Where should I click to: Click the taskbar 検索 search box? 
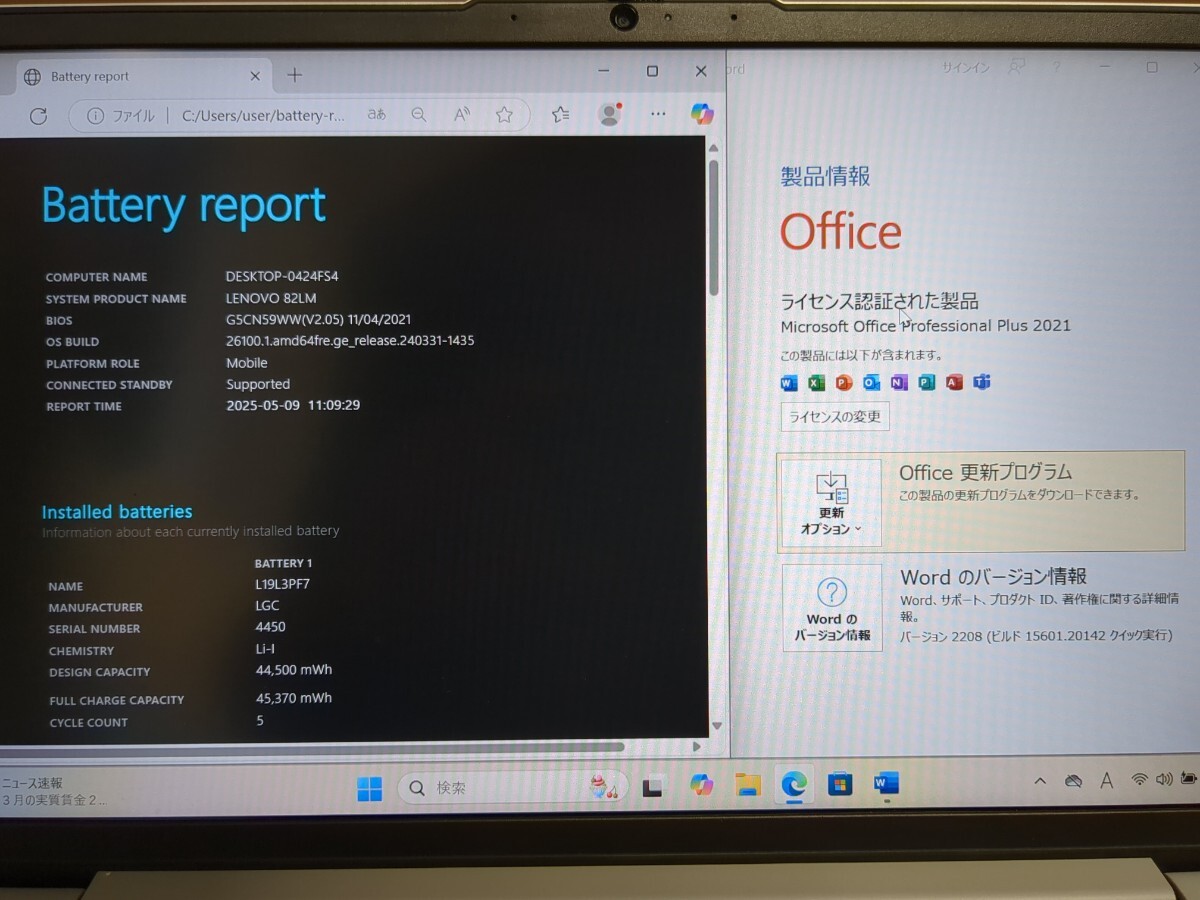click(x=513, y=788)
